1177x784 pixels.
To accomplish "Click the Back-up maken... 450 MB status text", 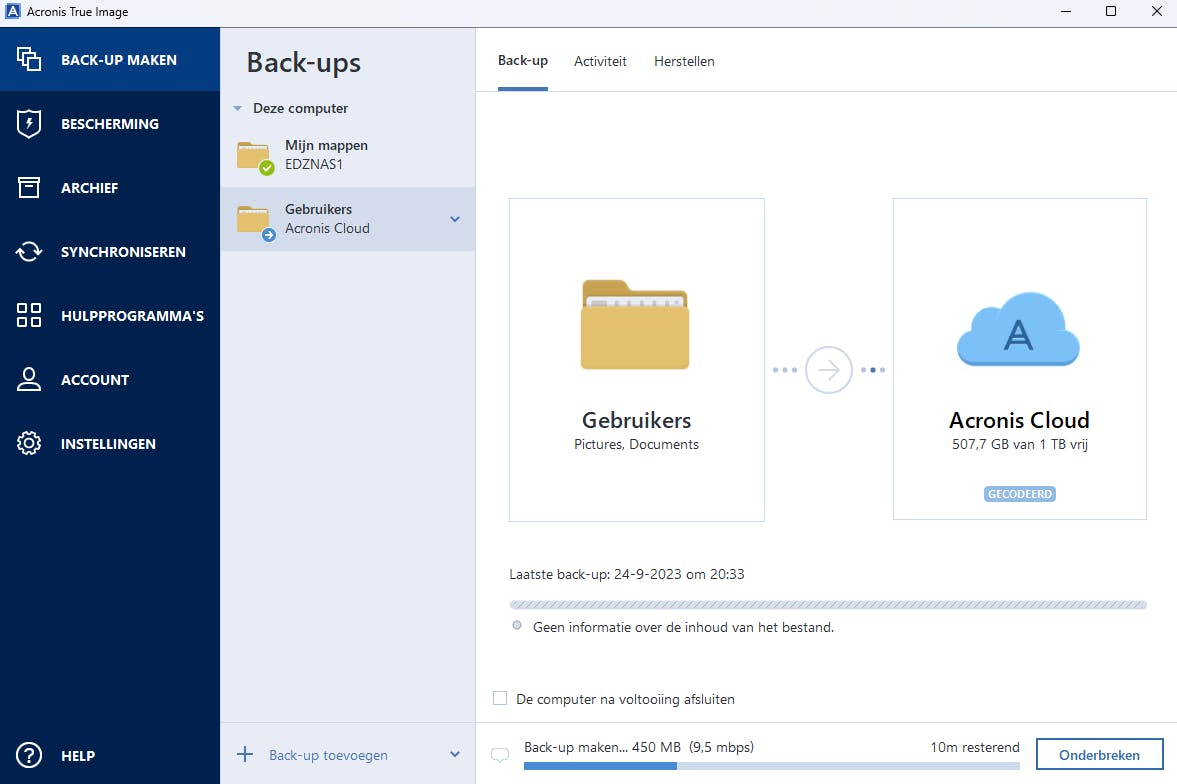I will click(639, 747).
